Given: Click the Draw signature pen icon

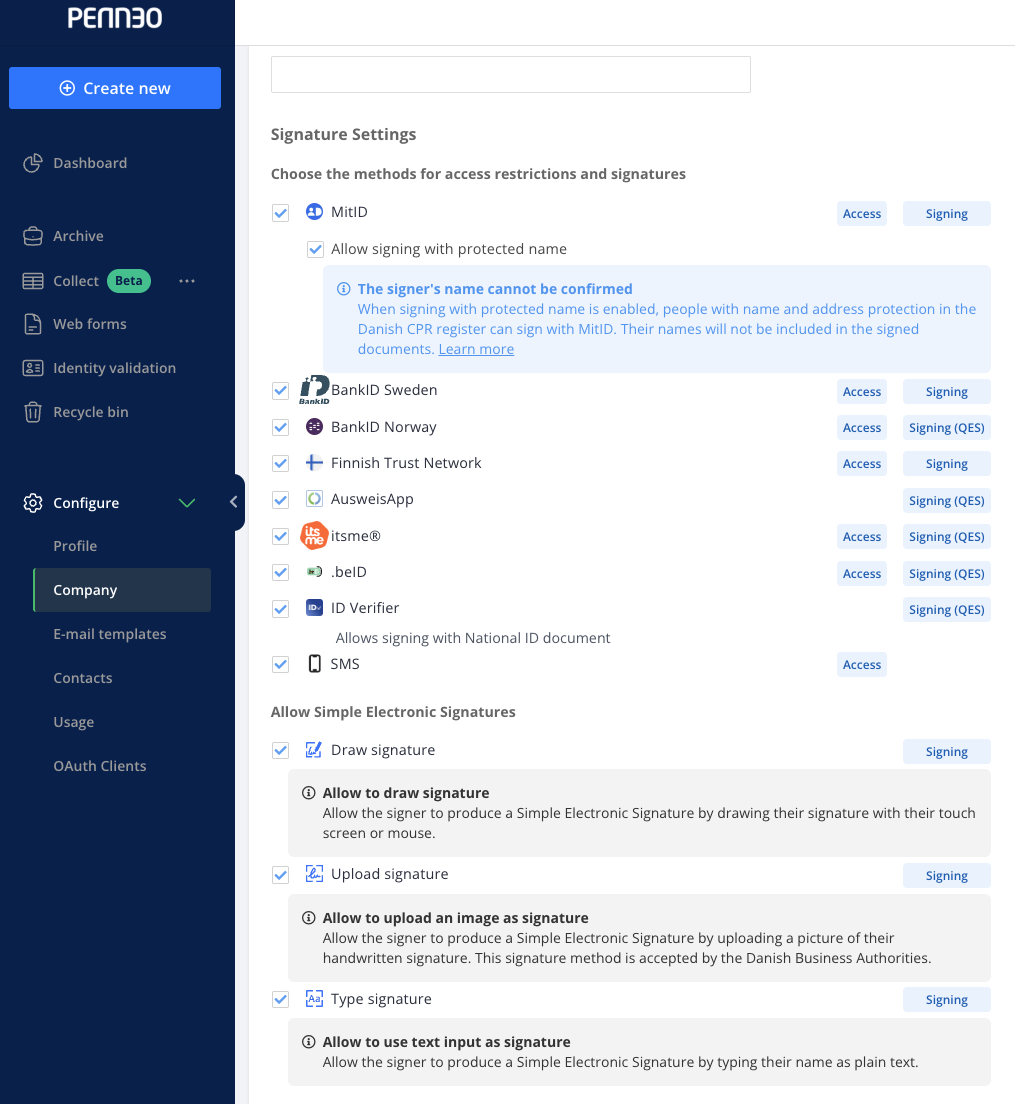Looking at the screenshot, I should [314, 750].
